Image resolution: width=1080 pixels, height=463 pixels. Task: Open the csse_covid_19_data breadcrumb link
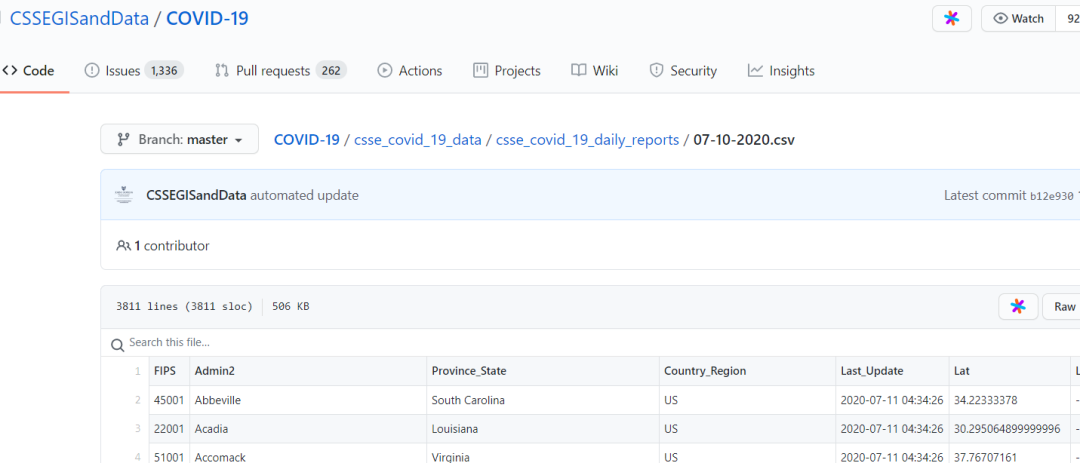click(419, 140)
